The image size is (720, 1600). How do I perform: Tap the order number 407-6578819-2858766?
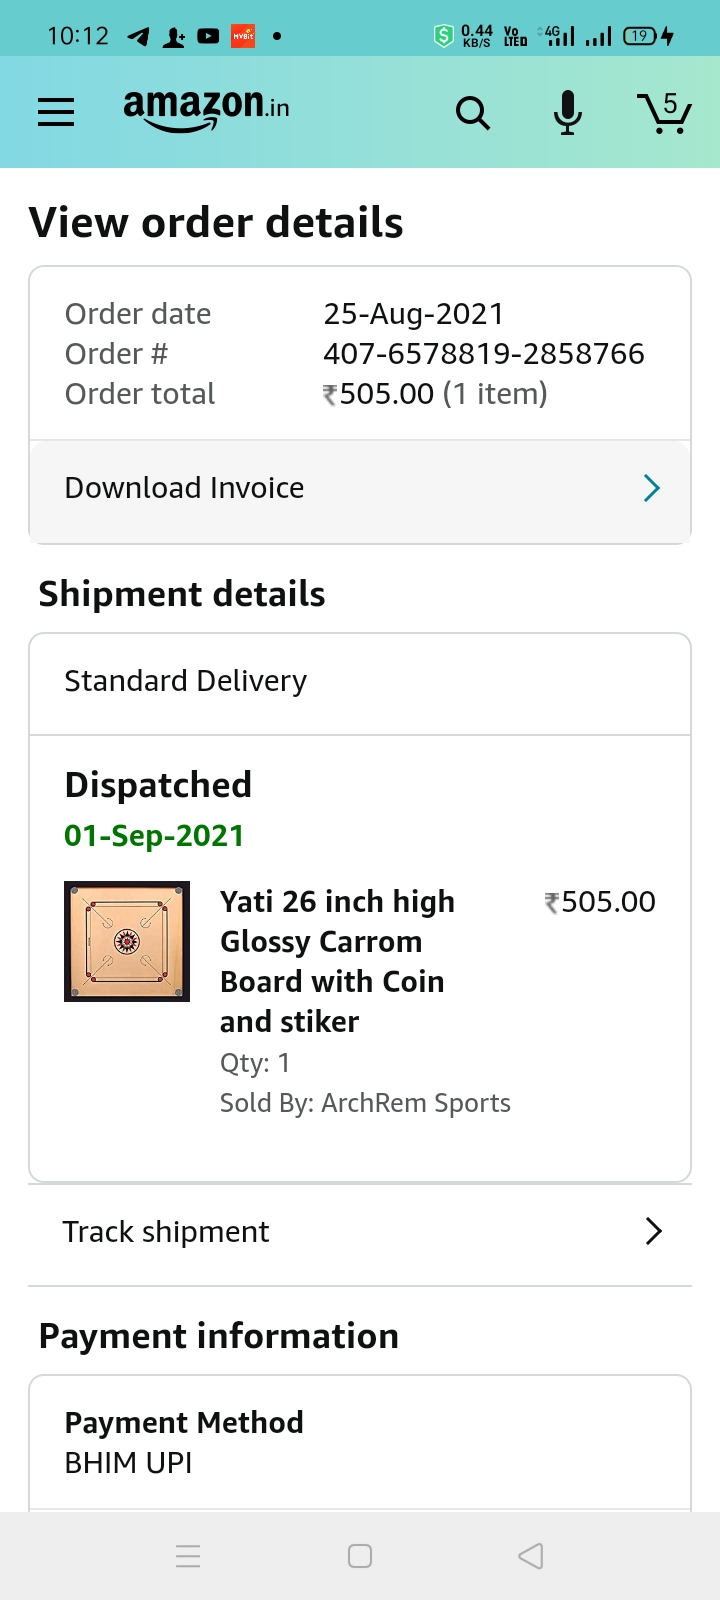click(x=483, y=354)
